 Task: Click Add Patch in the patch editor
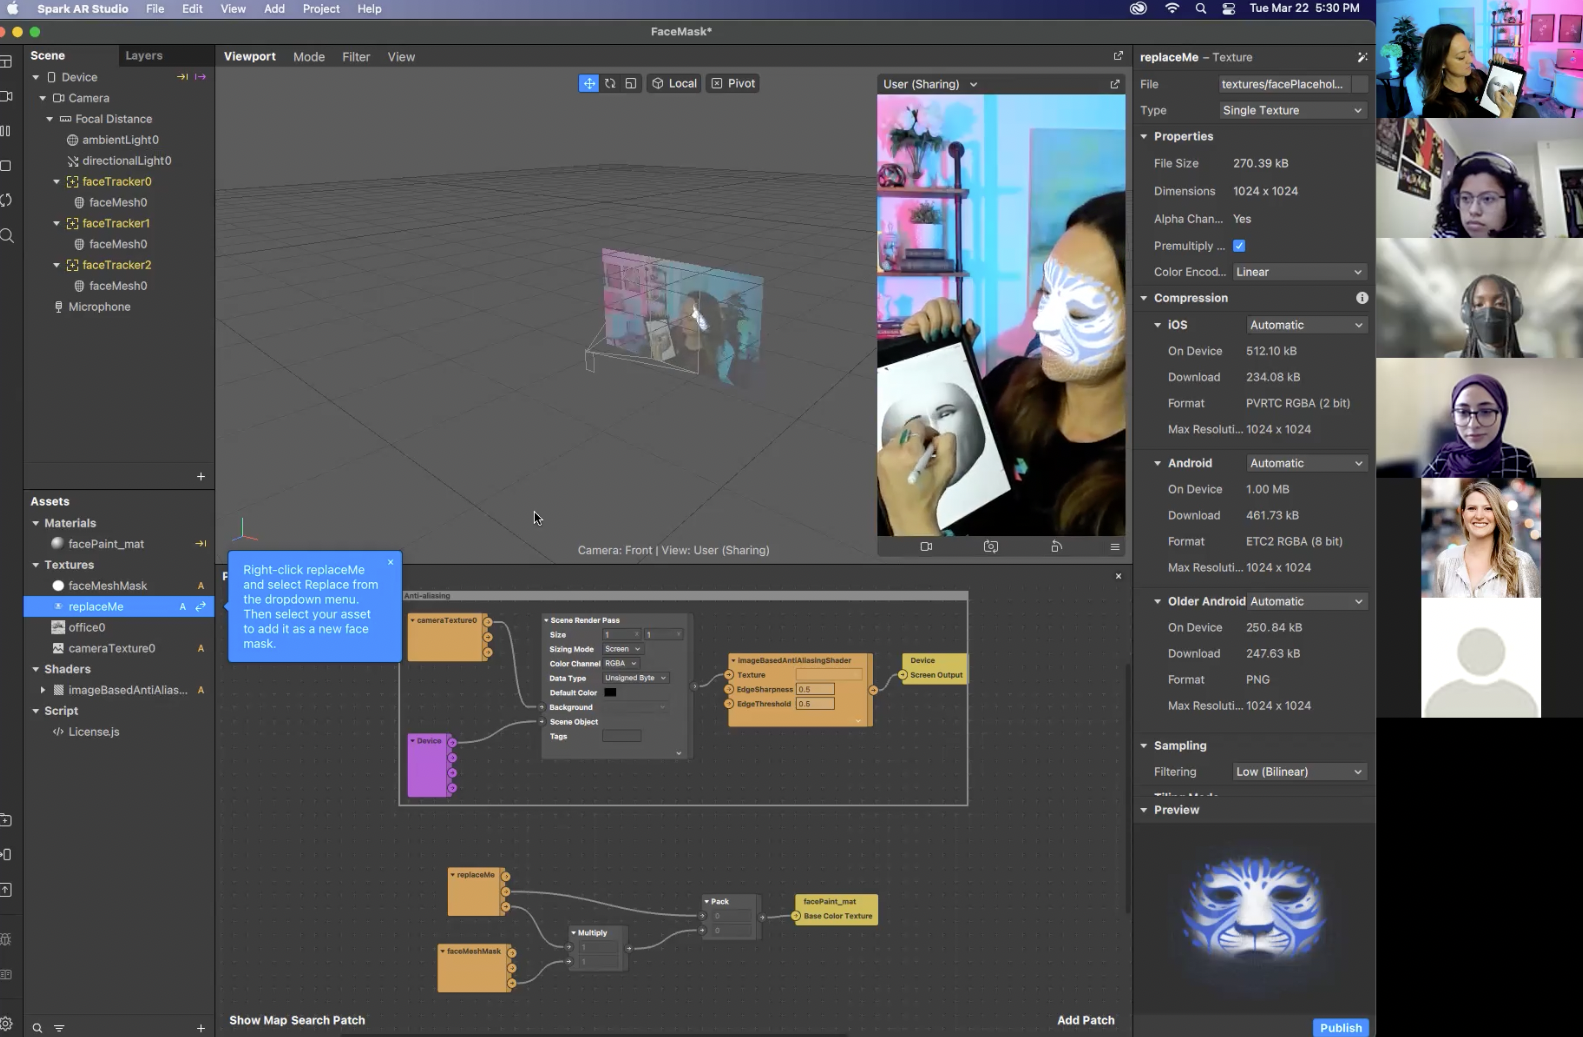[1086, 1020]
